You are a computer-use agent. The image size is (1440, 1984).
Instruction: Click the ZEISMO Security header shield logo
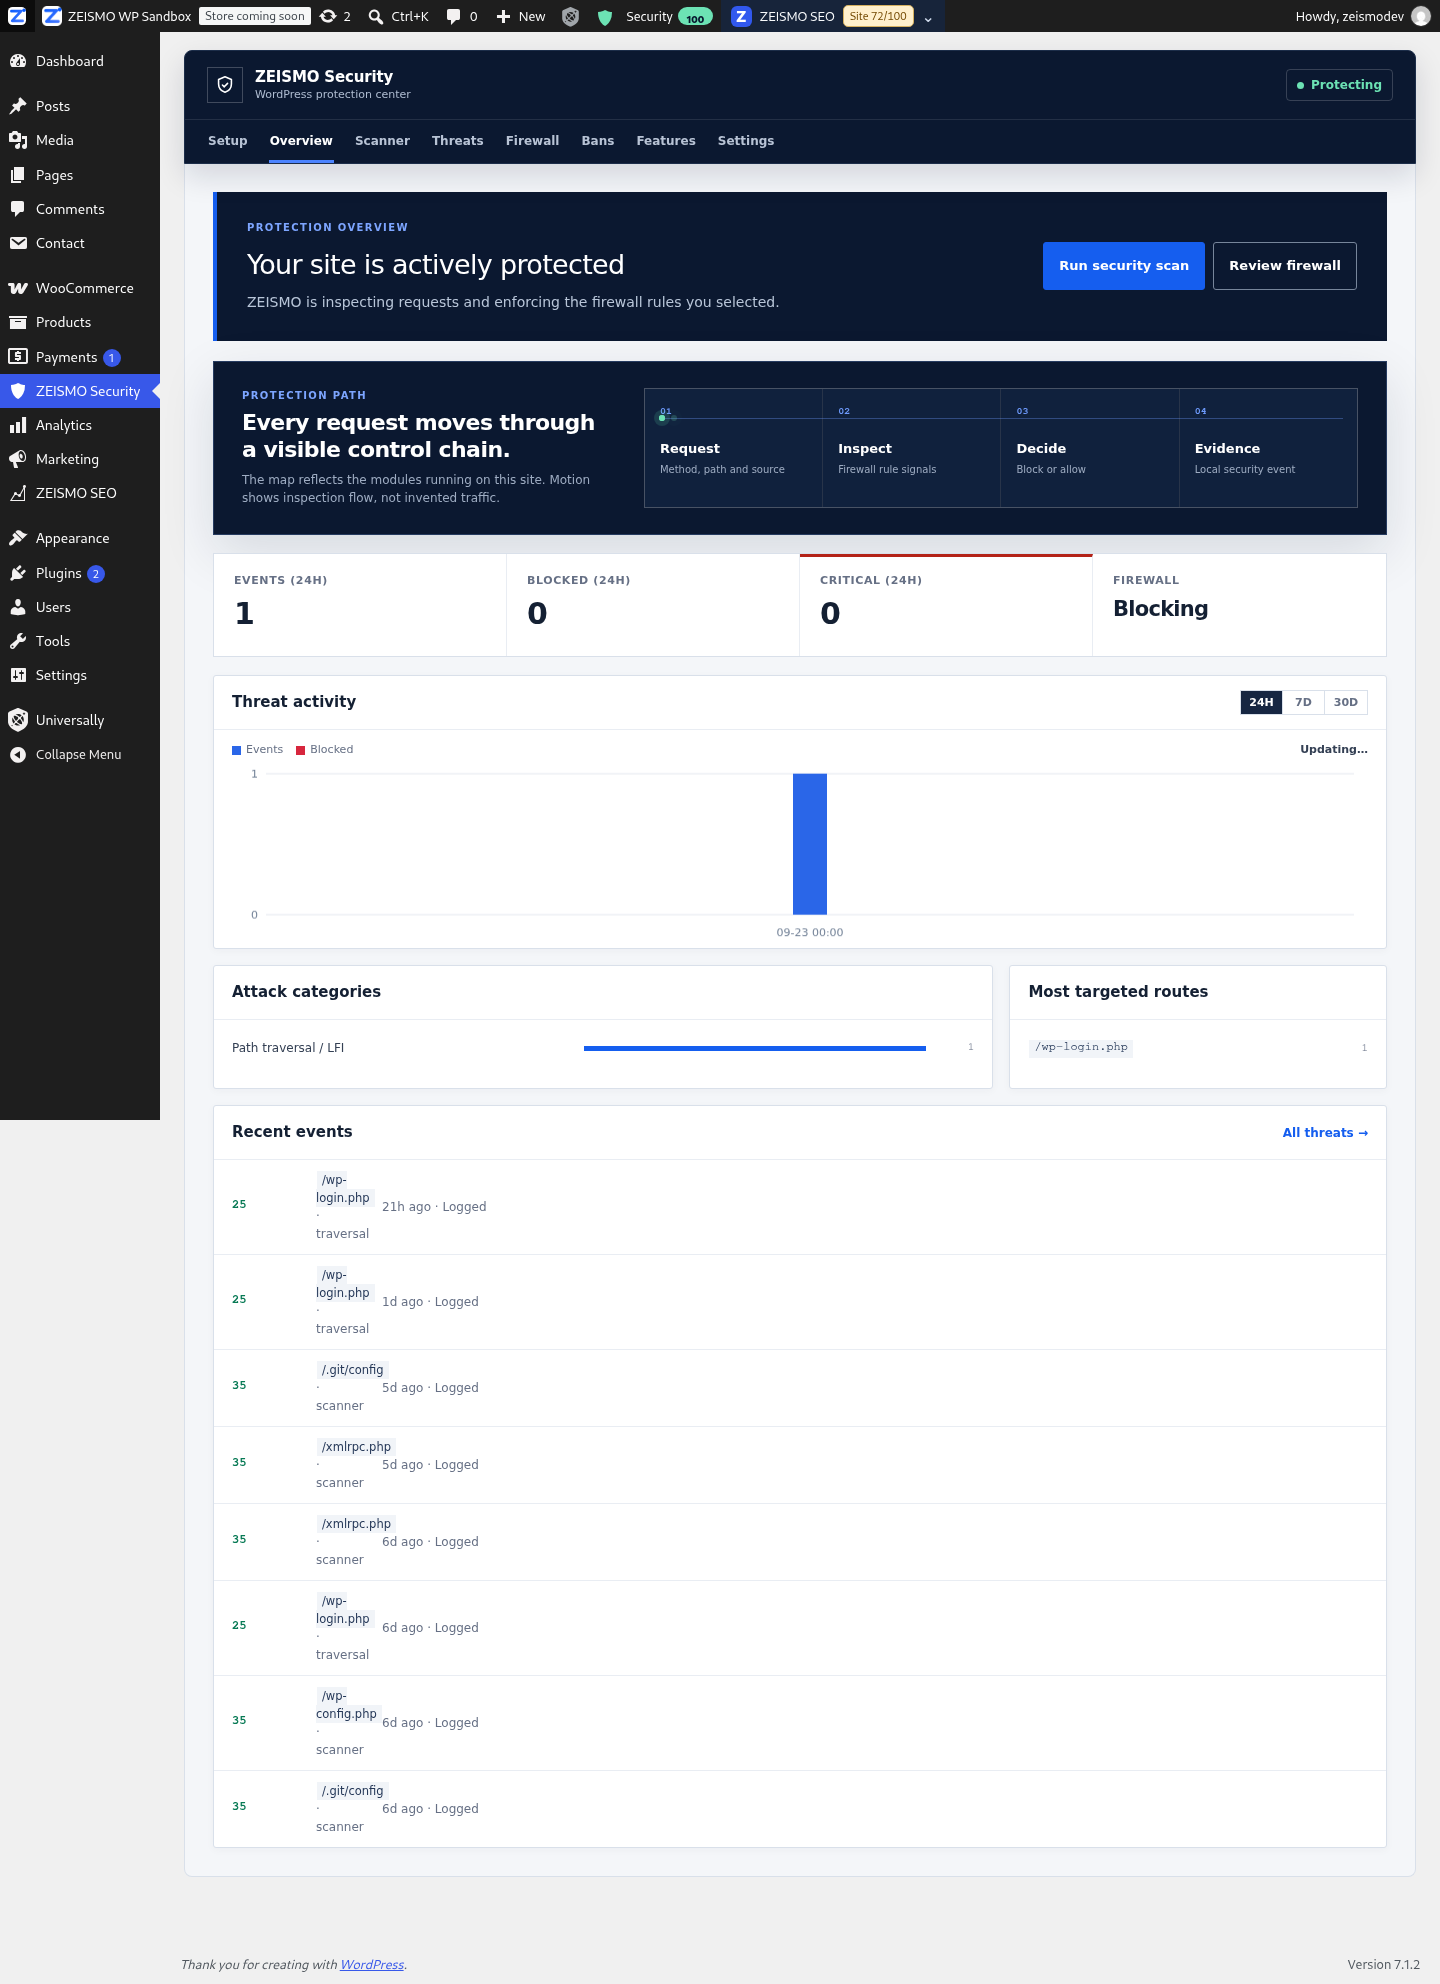click(225, 85)
